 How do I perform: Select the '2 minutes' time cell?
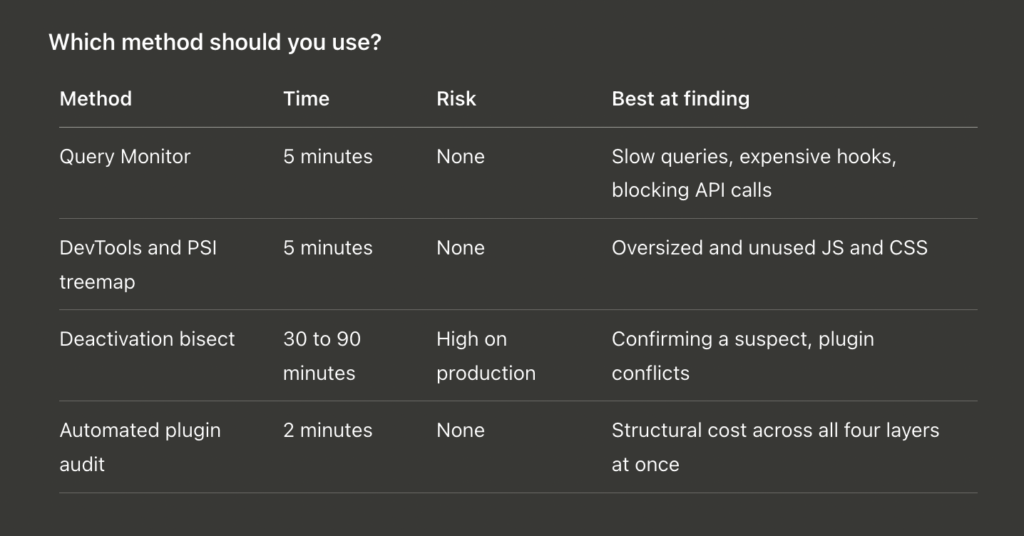(x=328, y=430)
